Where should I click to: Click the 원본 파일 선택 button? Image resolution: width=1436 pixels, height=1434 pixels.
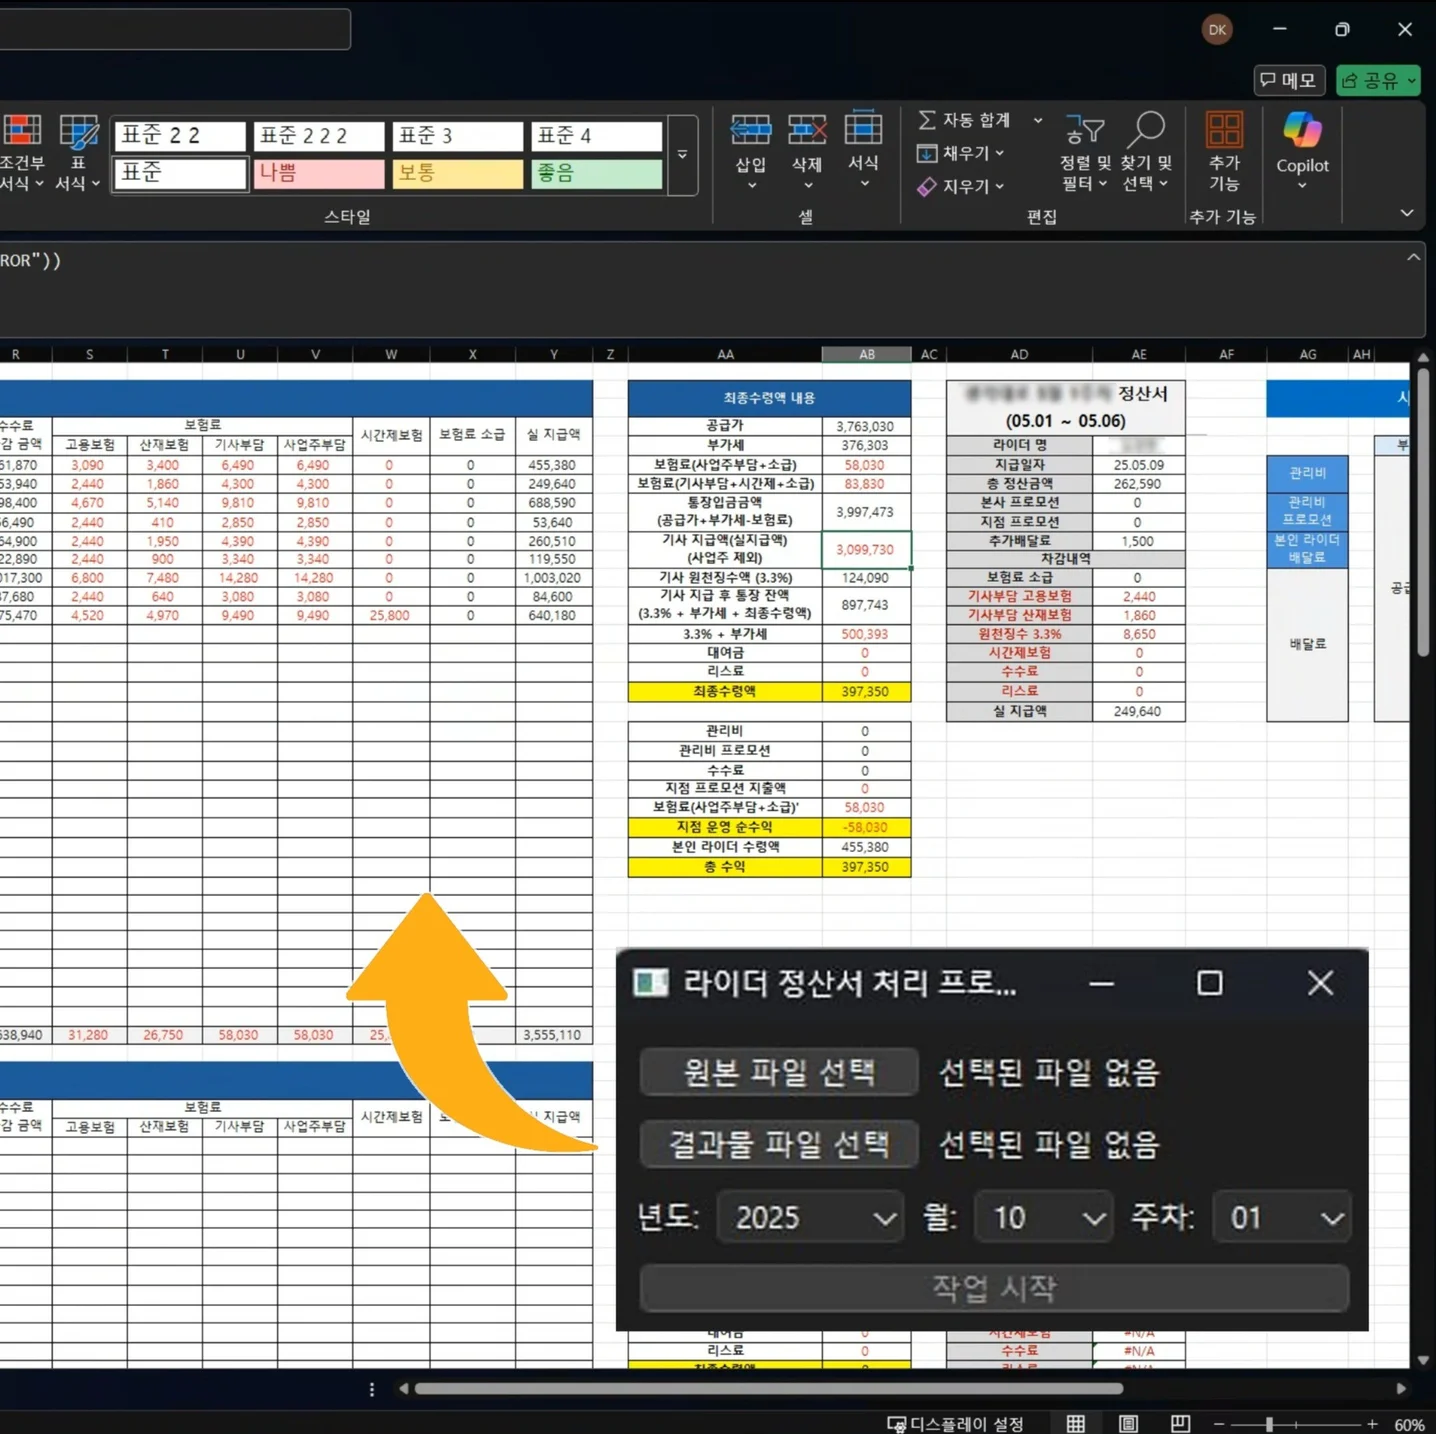pyautogui.click(x=778, y=1072)
